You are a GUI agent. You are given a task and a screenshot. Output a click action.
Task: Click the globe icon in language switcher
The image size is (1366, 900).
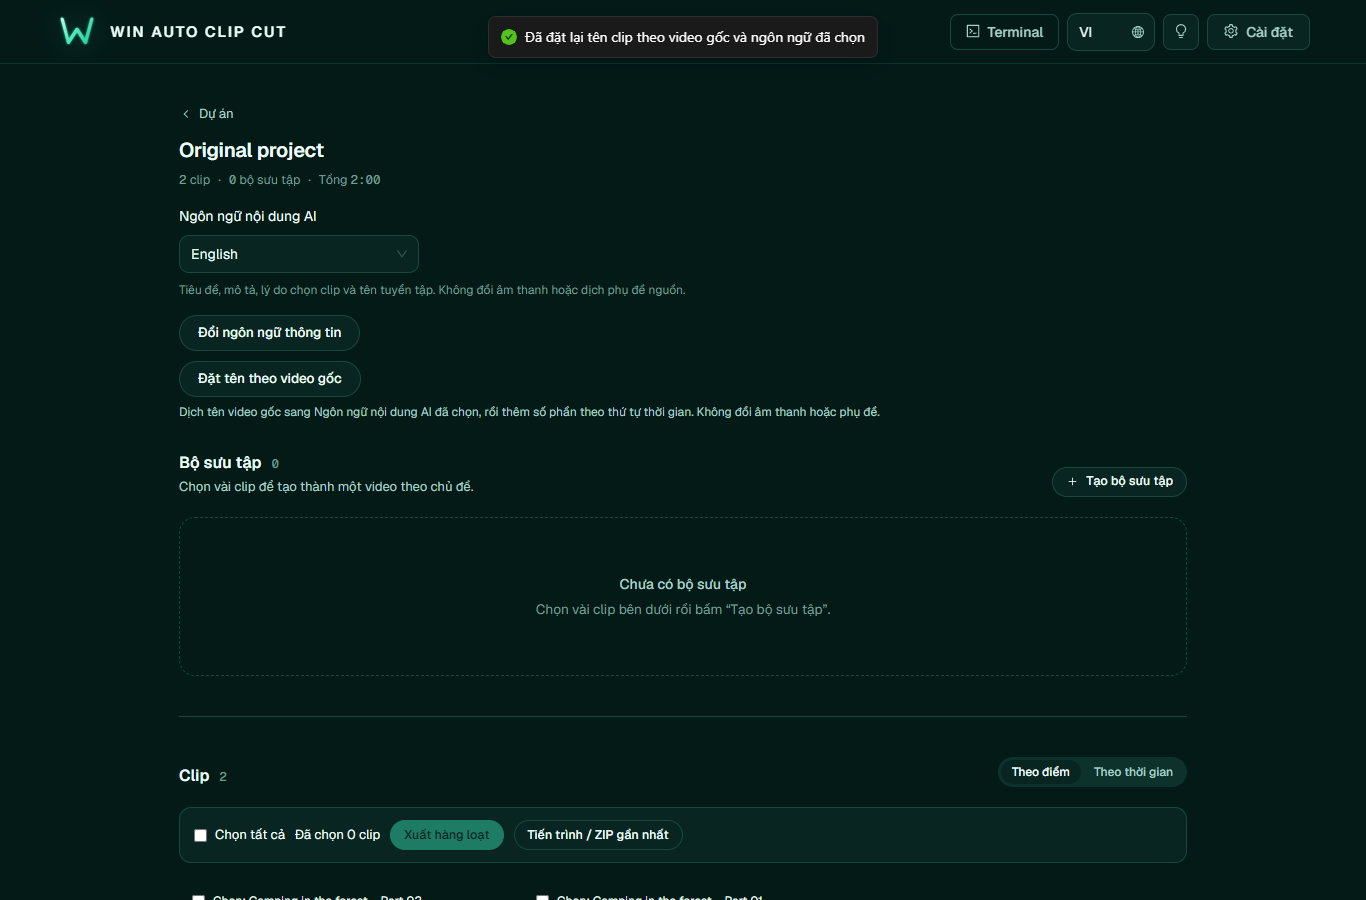pyautogui.click(x=1137, y=32)
